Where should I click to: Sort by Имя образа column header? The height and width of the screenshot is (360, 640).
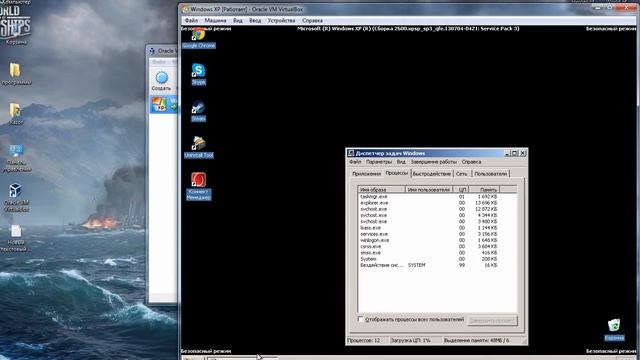(x=382, y=190)
